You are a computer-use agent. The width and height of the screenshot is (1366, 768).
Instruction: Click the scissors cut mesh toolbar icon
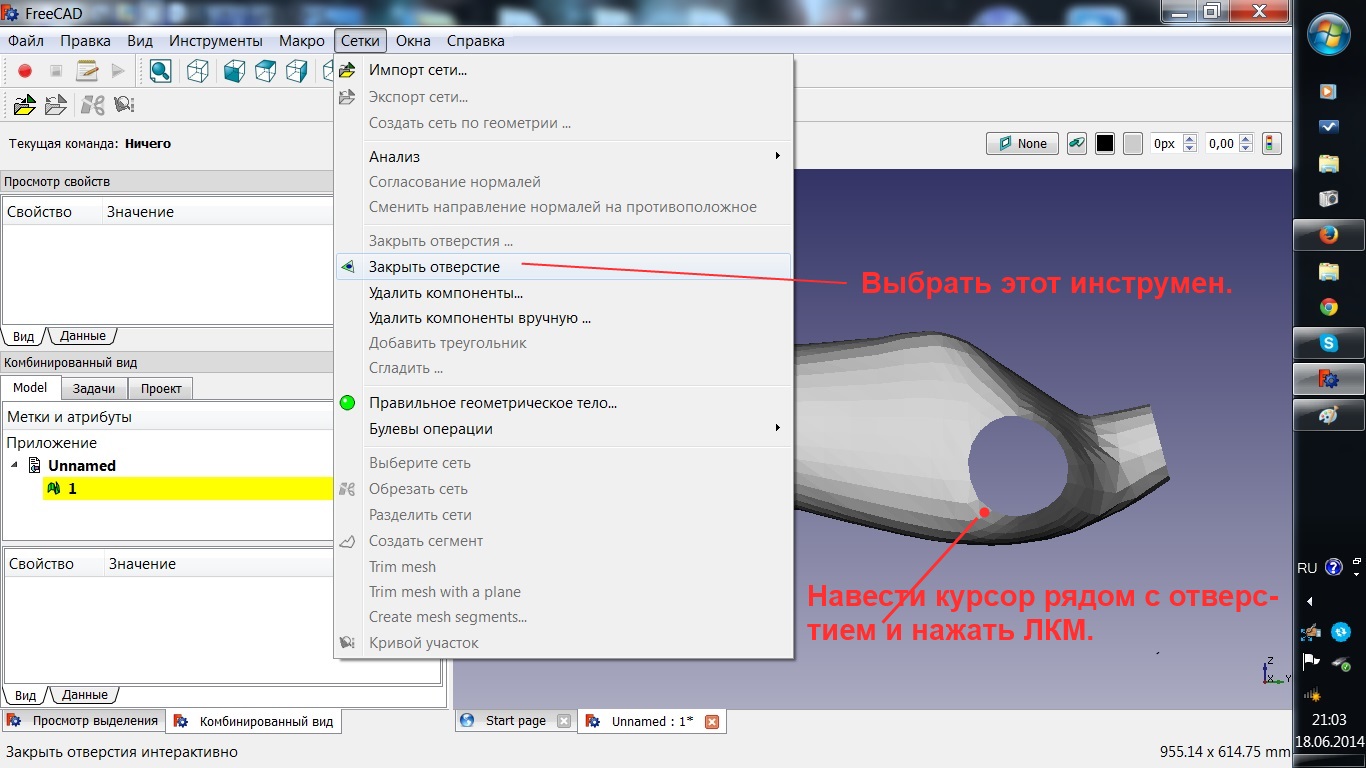pos(92,104)
